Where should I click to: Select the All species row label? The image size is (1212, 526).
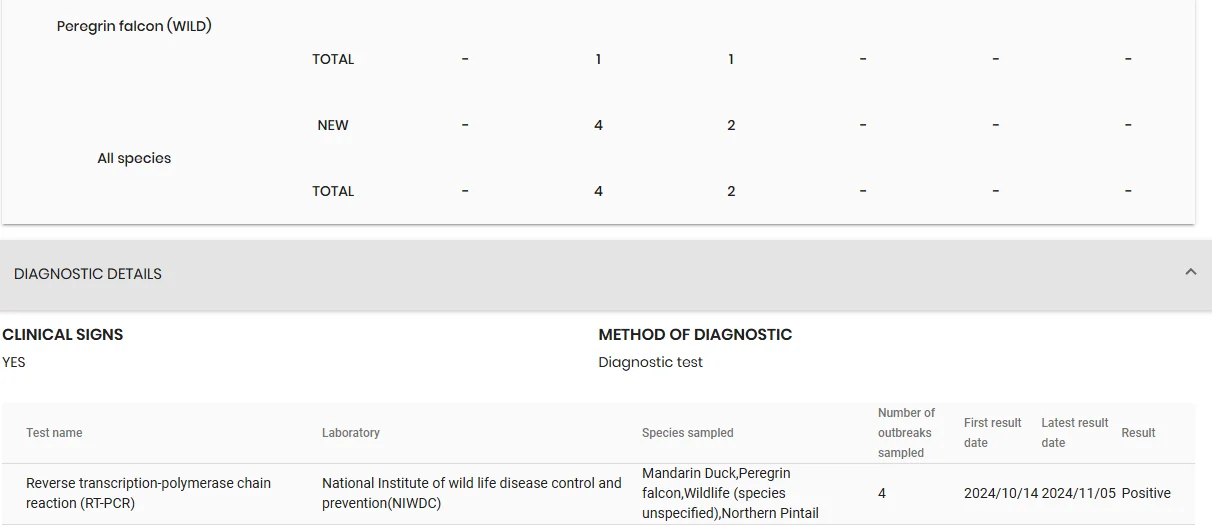(x=134, y=158)
